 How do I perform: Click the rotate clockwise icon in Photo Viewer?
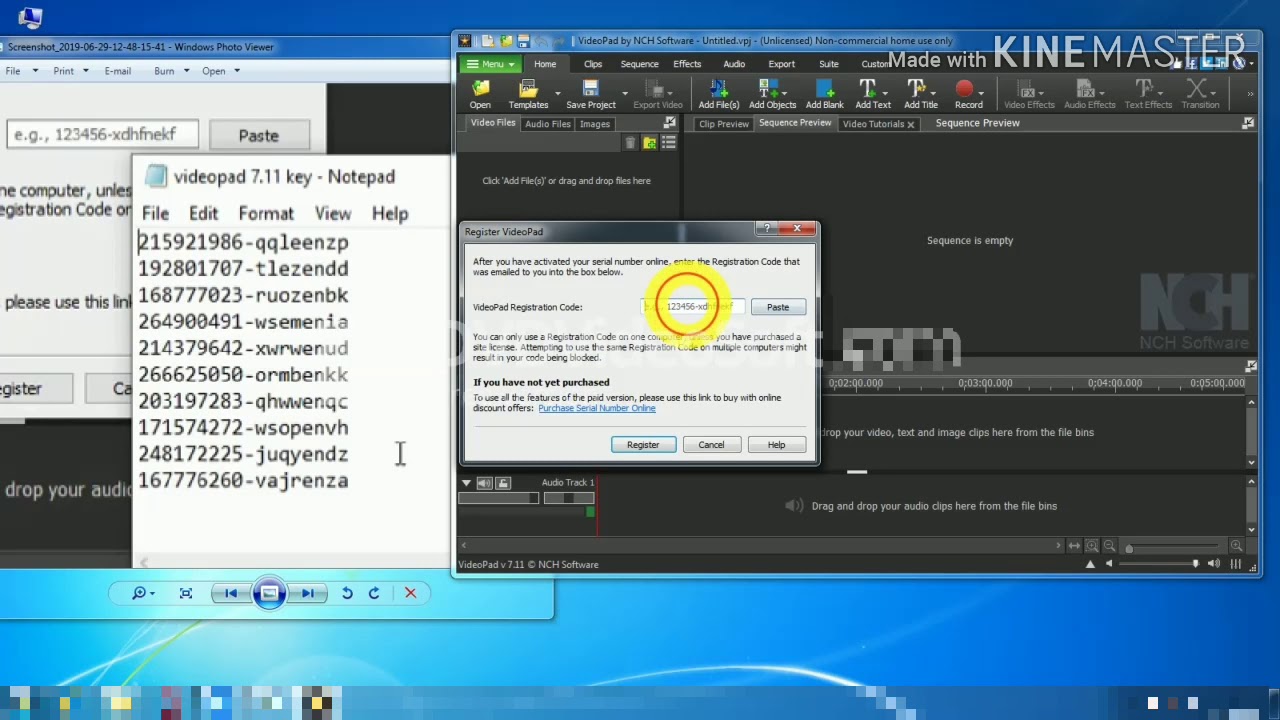374,593
